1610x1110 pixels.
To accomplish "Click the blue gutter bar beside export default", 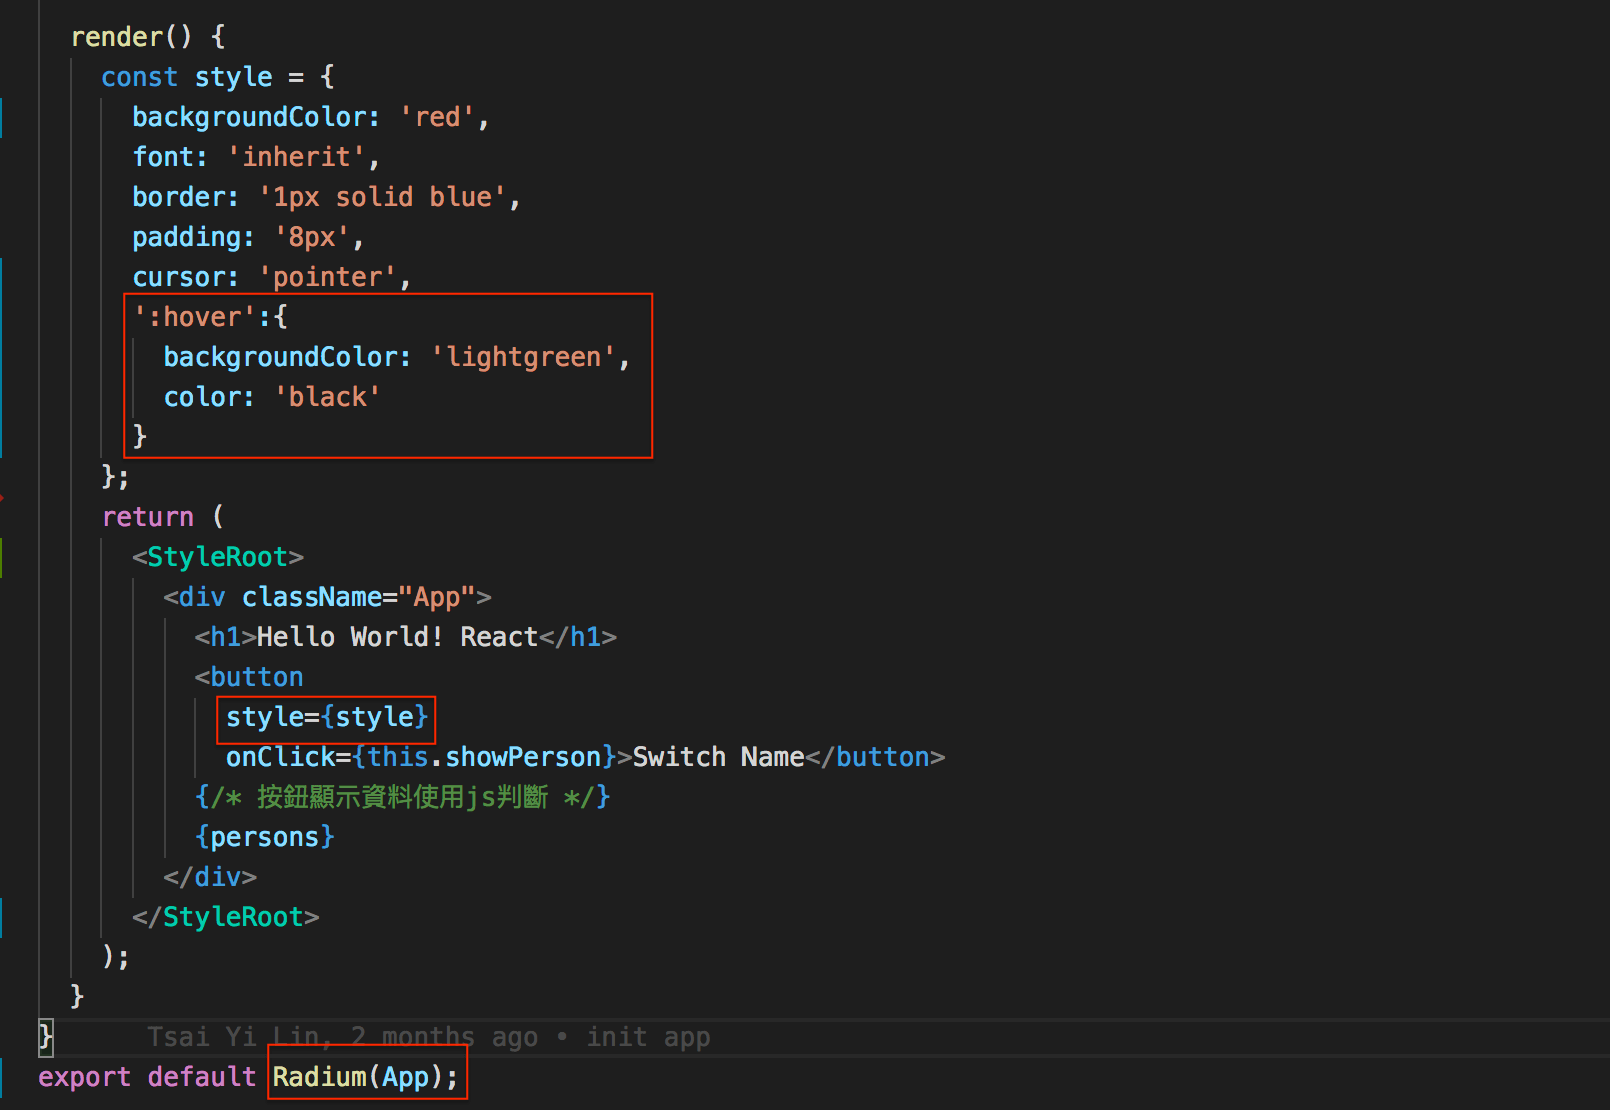I will click(x=4, y=1077).
